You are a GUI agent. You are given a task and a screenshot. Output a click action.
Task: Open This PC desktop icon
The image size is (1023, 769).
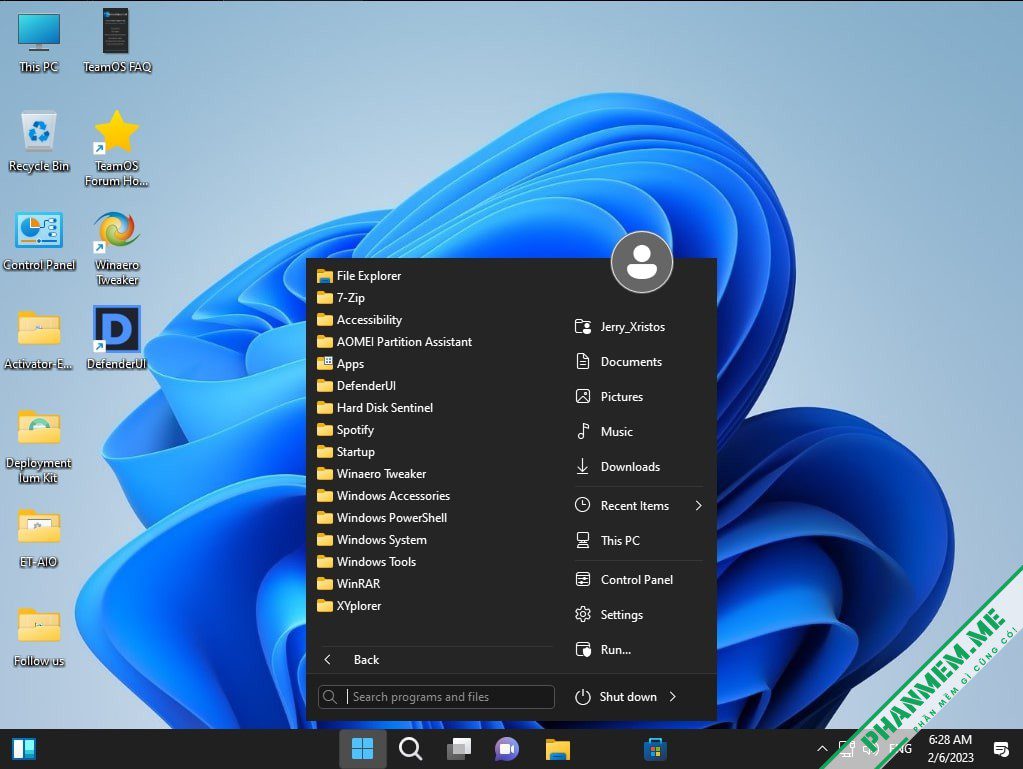pyautogui.click(x=39, y=40)
